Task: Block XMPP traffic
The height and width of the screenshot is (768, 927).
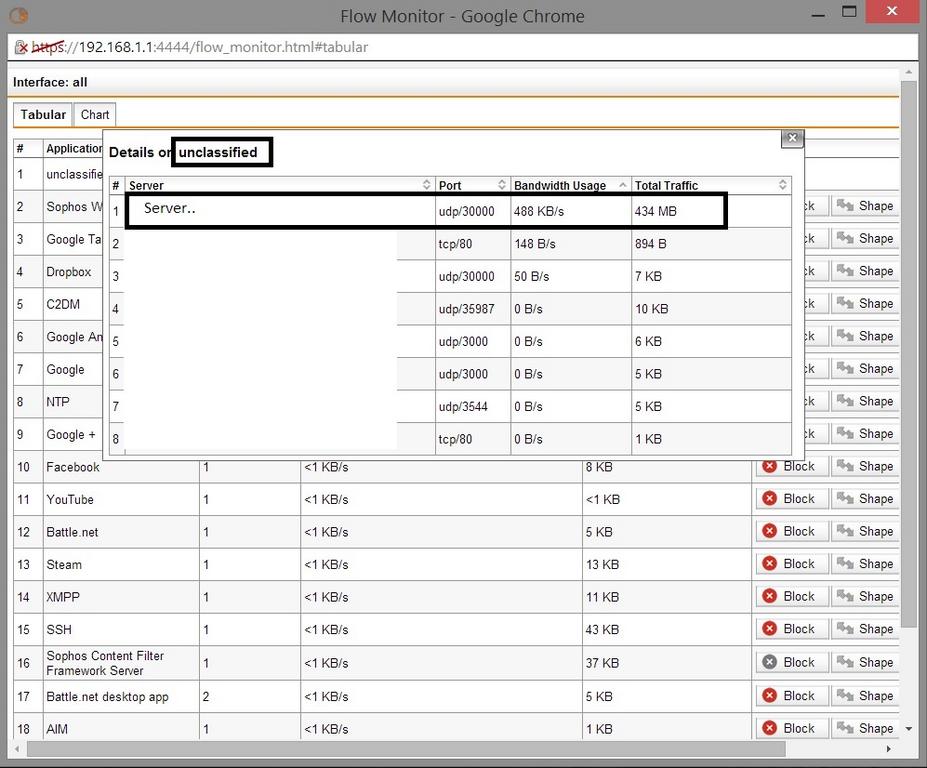Action: (790, 597)
